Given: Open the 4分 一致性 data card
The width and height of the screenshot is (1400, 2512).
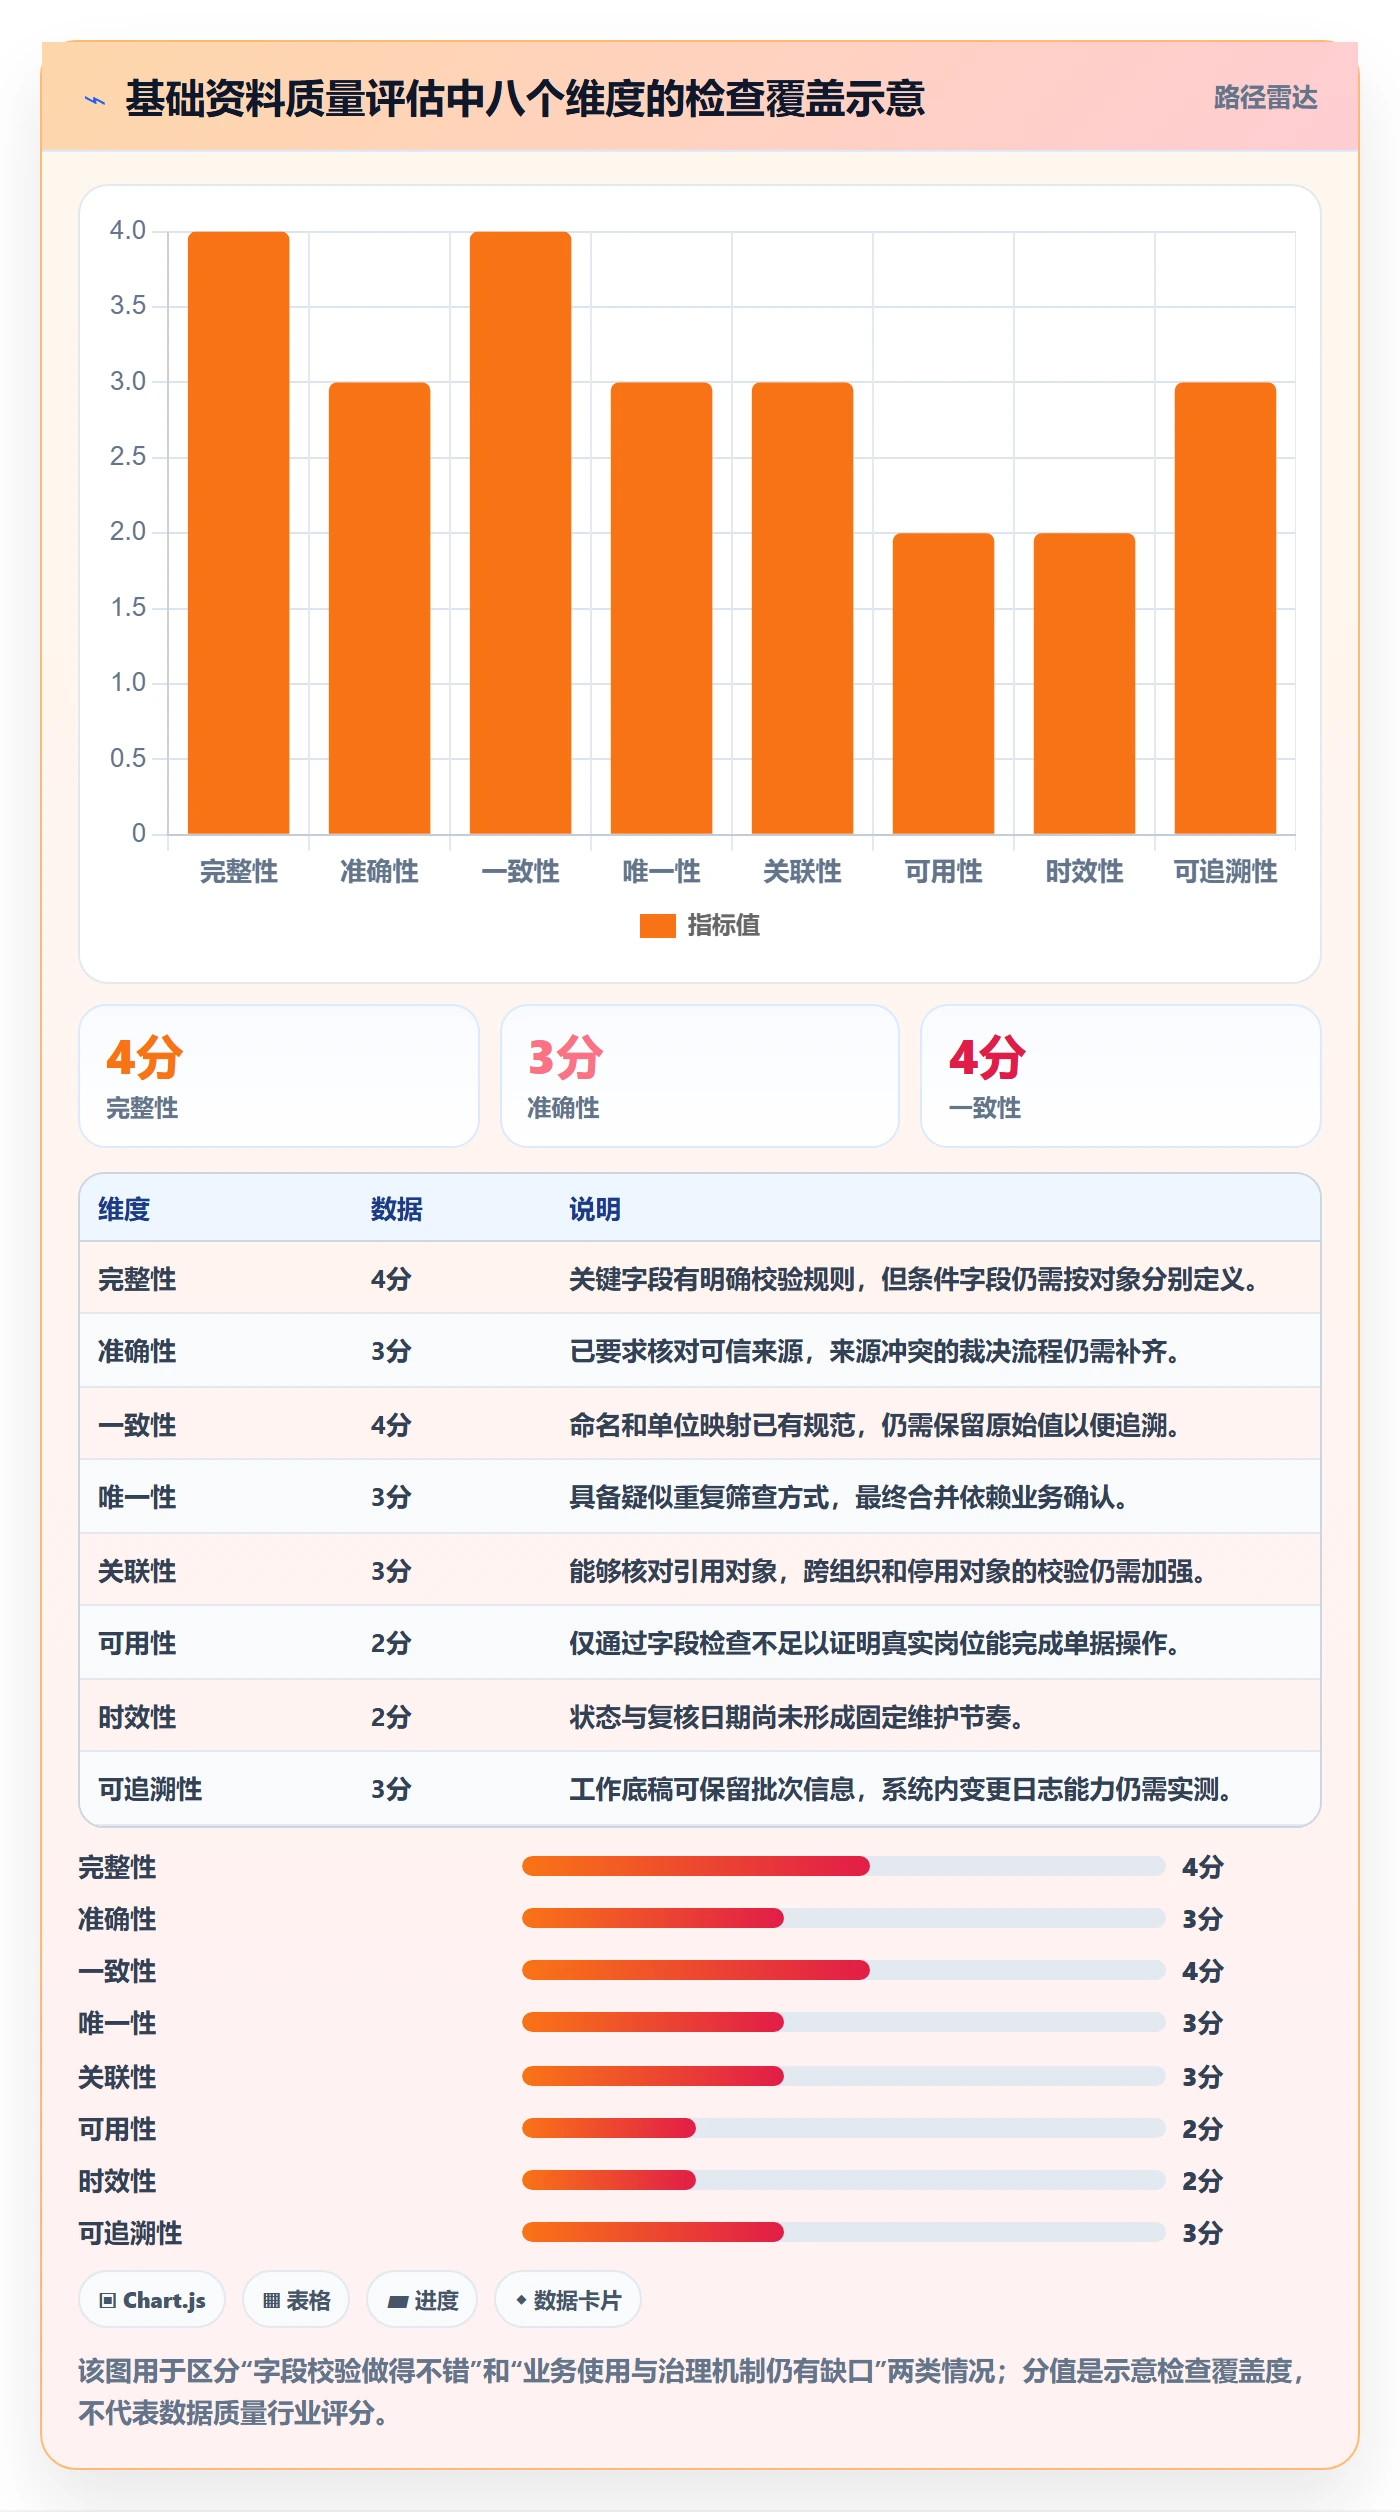Looking at the screenshot, I should (1121, 1076).
